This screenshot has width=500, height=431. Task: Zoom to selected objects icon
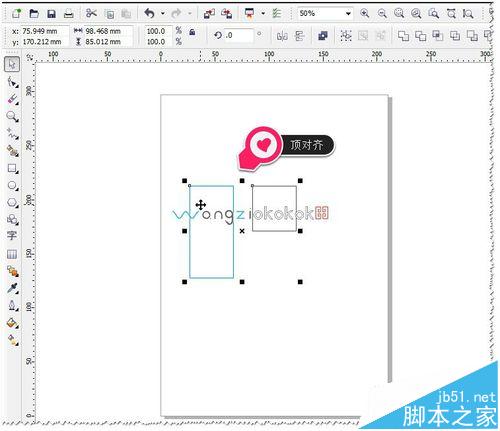pyautogui.click(x=399, y=14)
